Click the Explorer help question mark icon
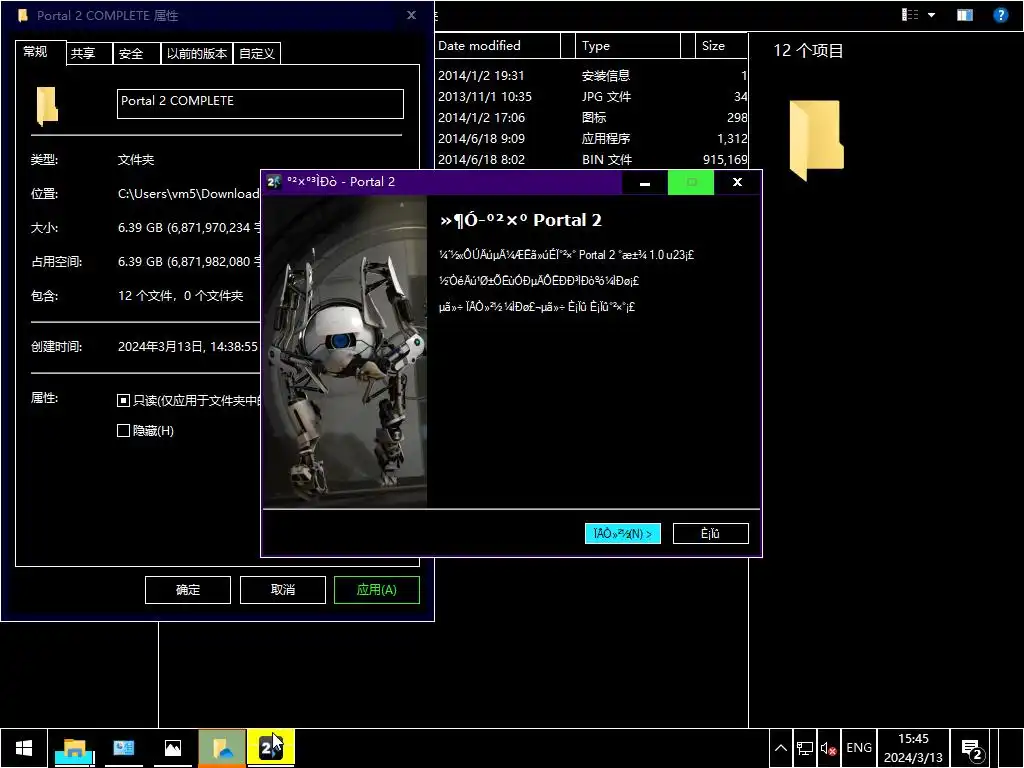1024x768 pixels. coord(1000,15)
